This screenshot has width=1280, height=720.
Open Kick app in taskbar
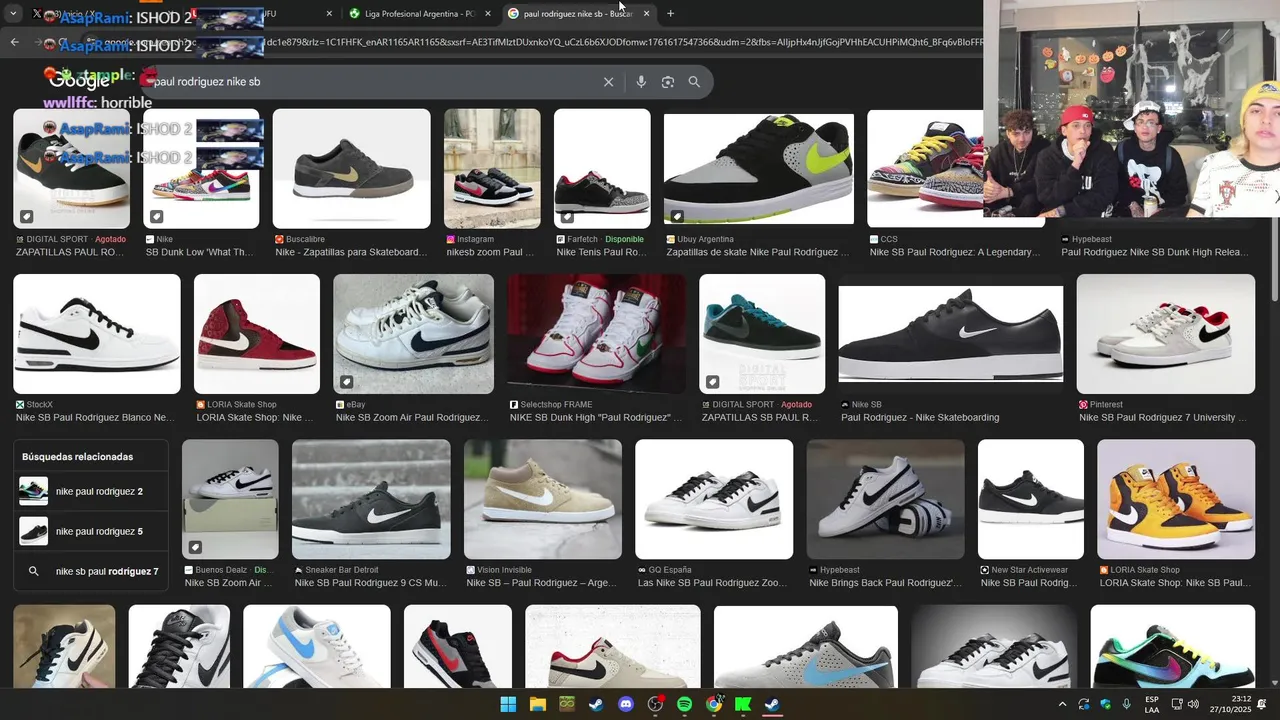(x=743, y=704)
